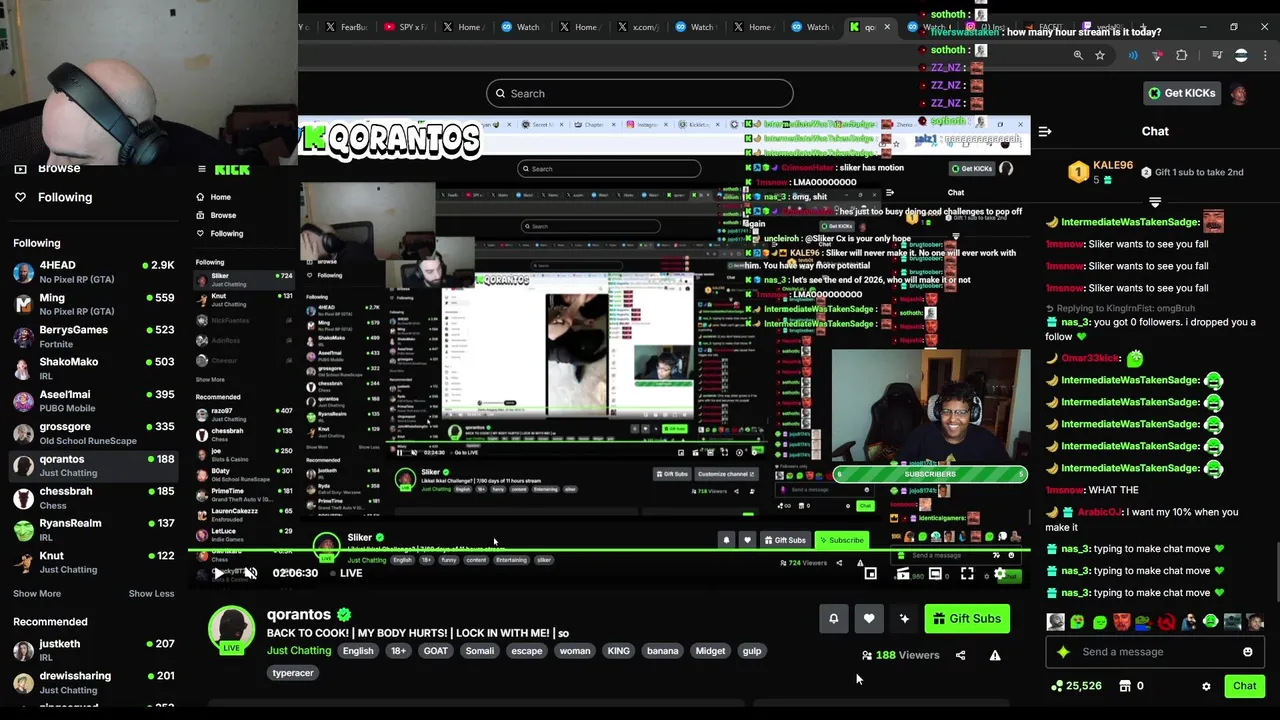
Task: Select the Somali tag
Action: coord(480,651)
